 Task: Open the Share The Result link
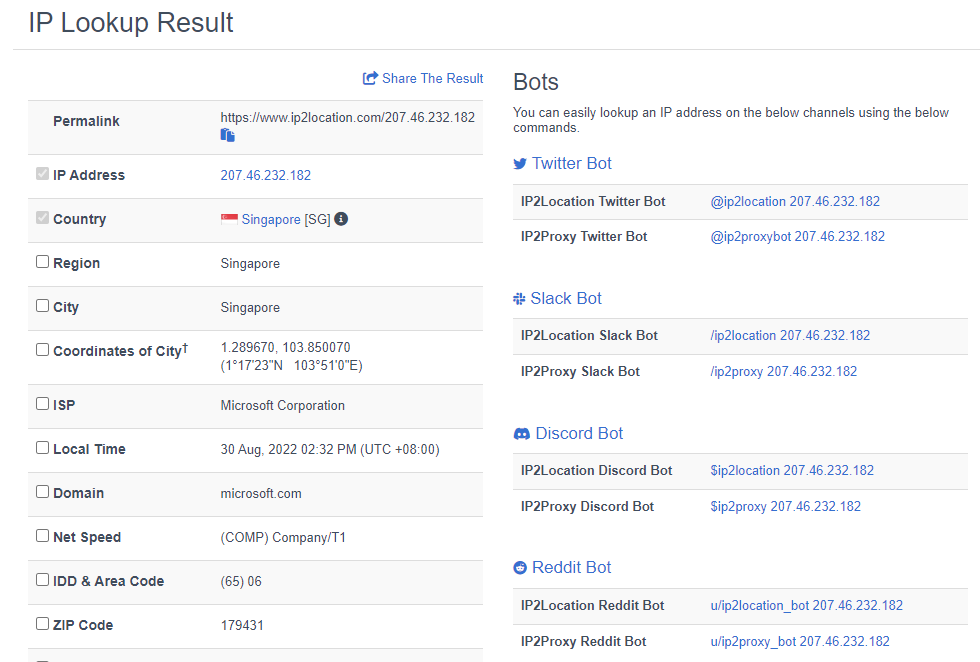coord(432,78)
